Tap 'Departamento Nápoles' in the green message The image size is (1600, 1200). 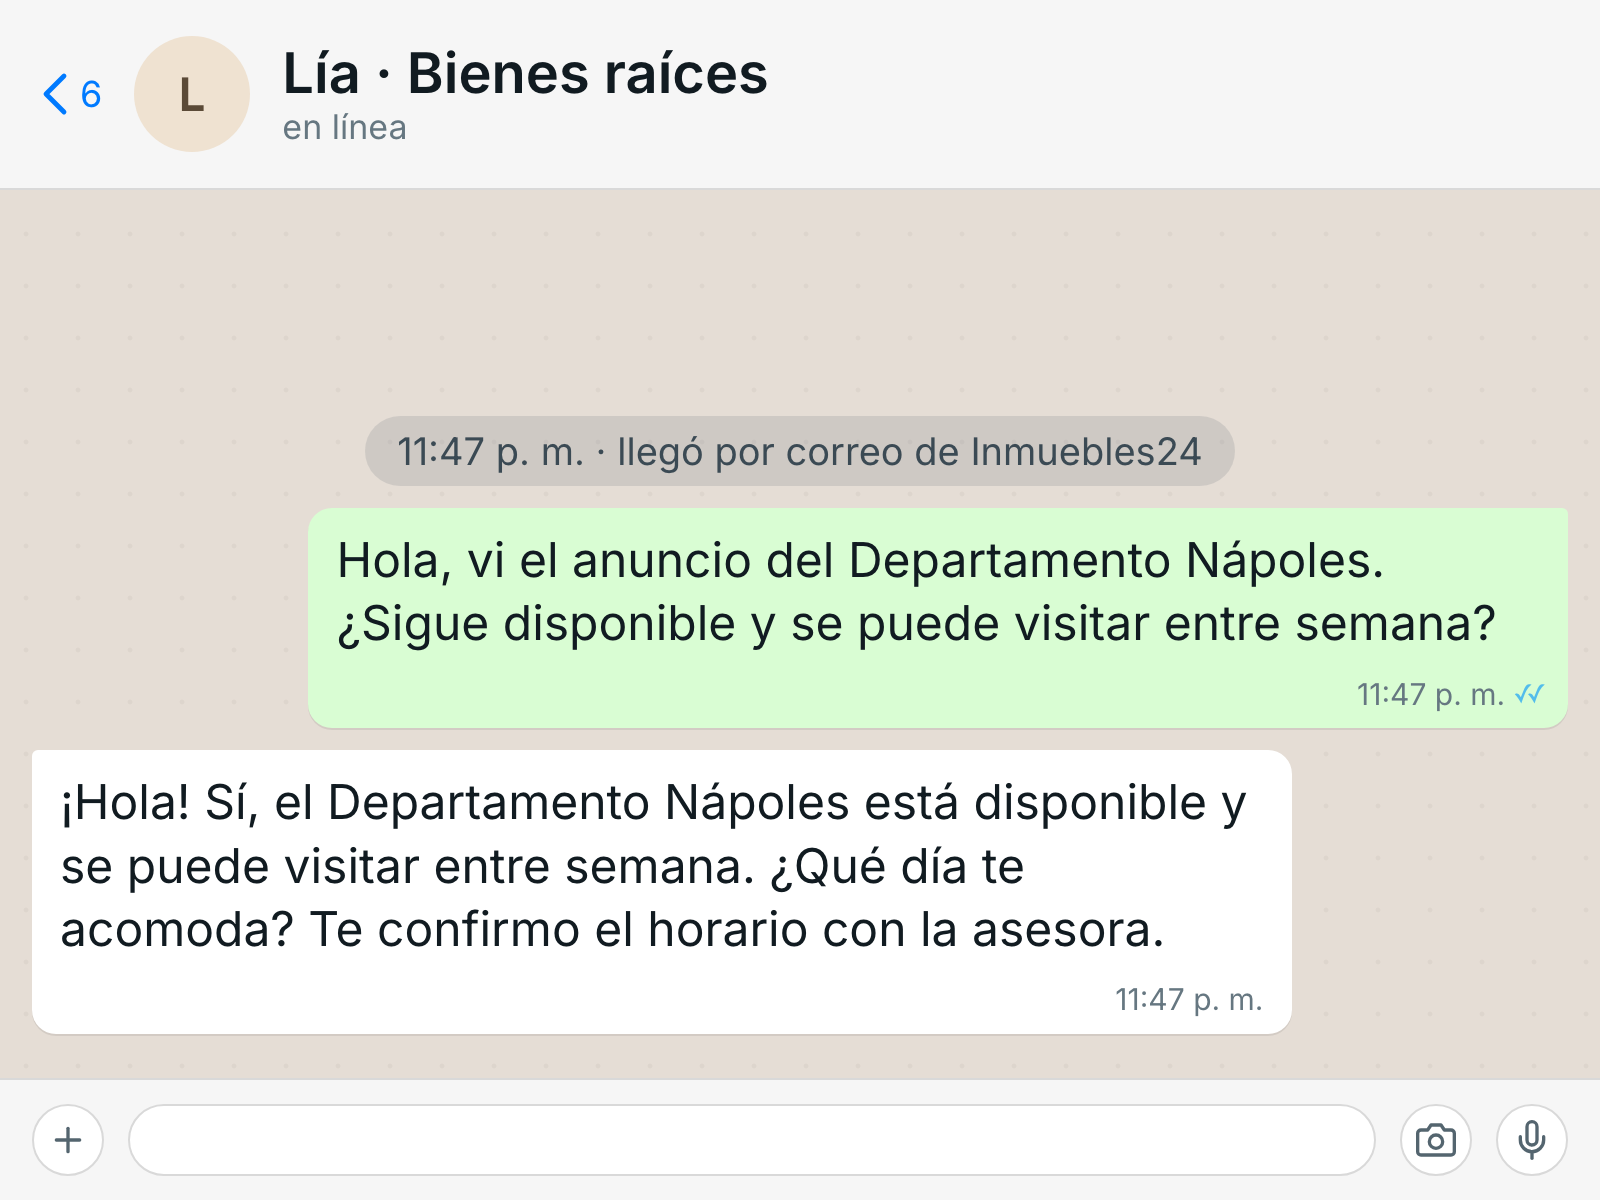(1115, 560)
